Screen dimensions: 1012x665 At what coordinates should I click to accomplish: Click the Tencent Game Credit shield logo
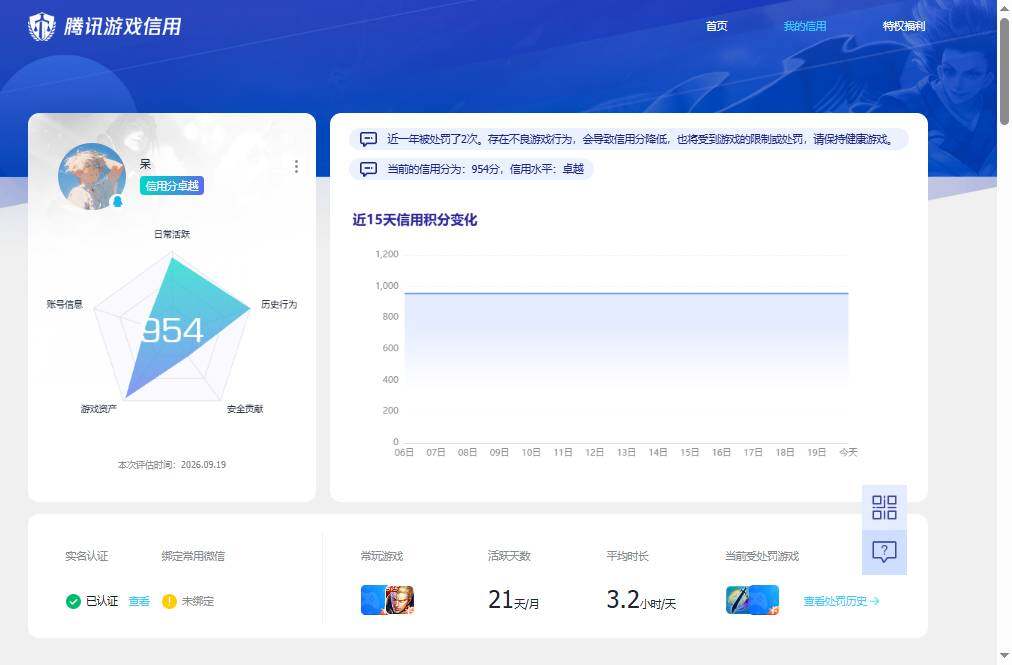click(42, 26)
